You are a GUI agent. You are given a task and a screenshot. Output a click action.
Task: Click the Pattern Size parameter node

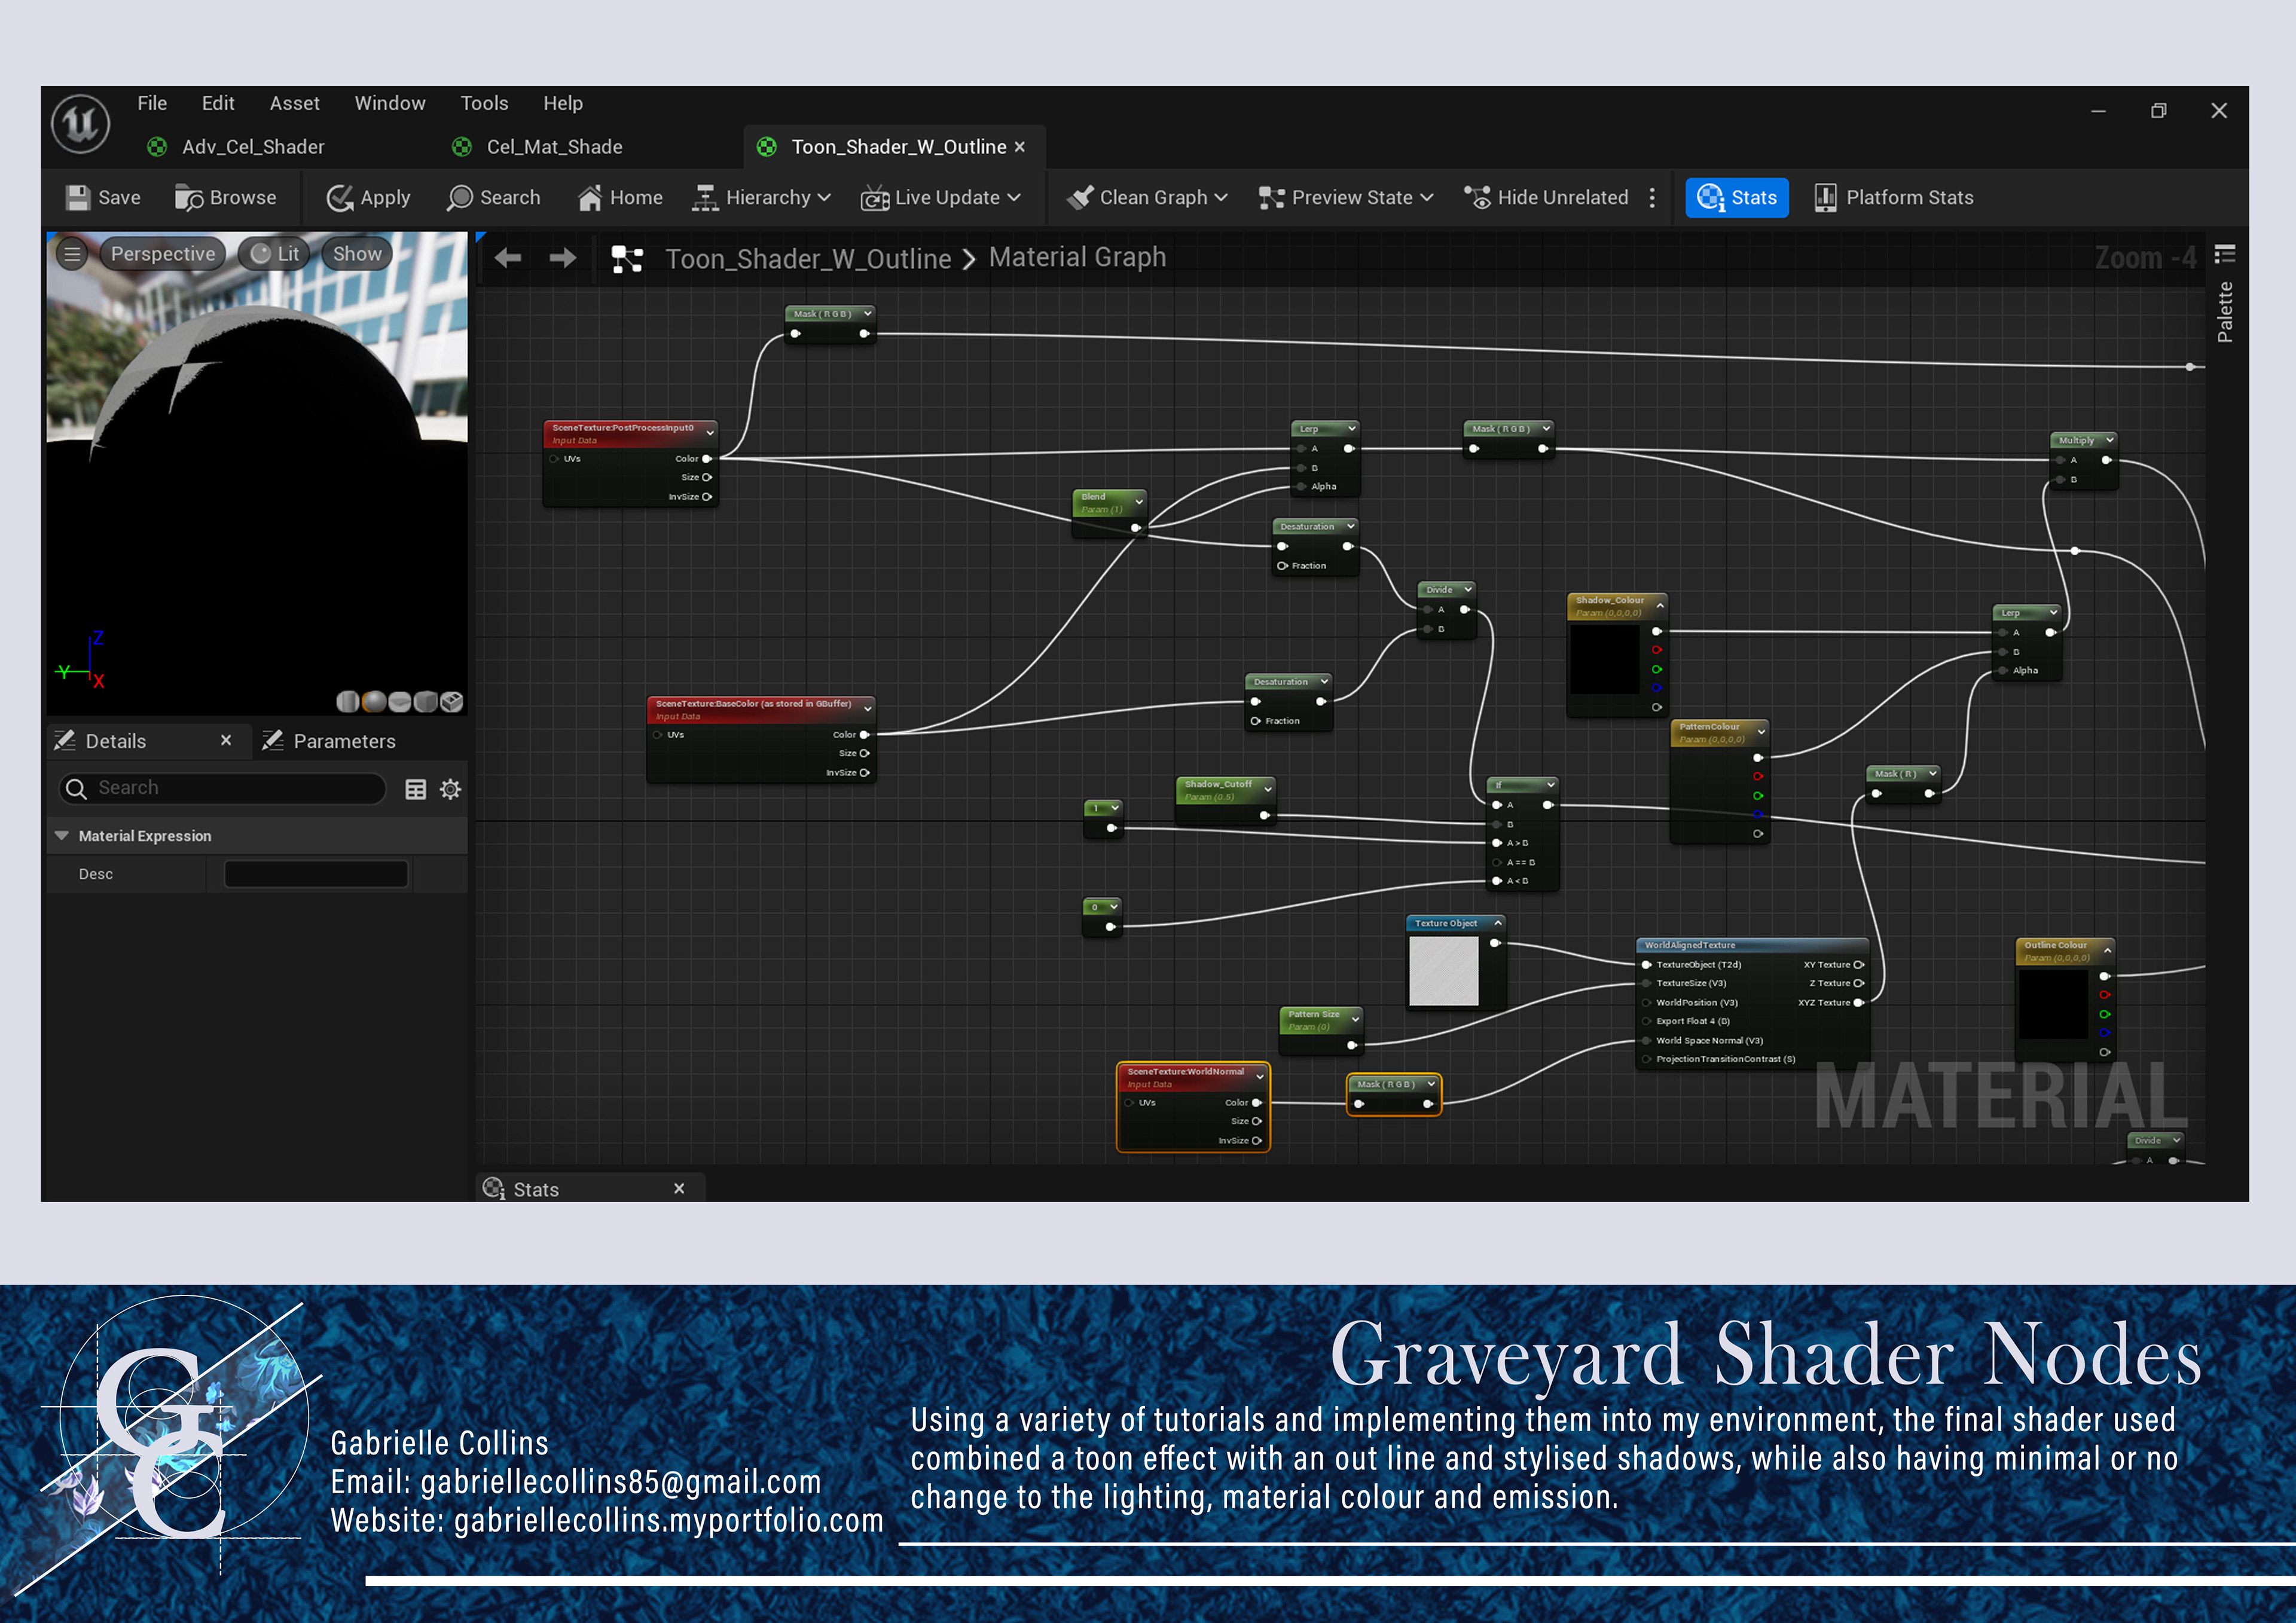coord(1321,1031)
